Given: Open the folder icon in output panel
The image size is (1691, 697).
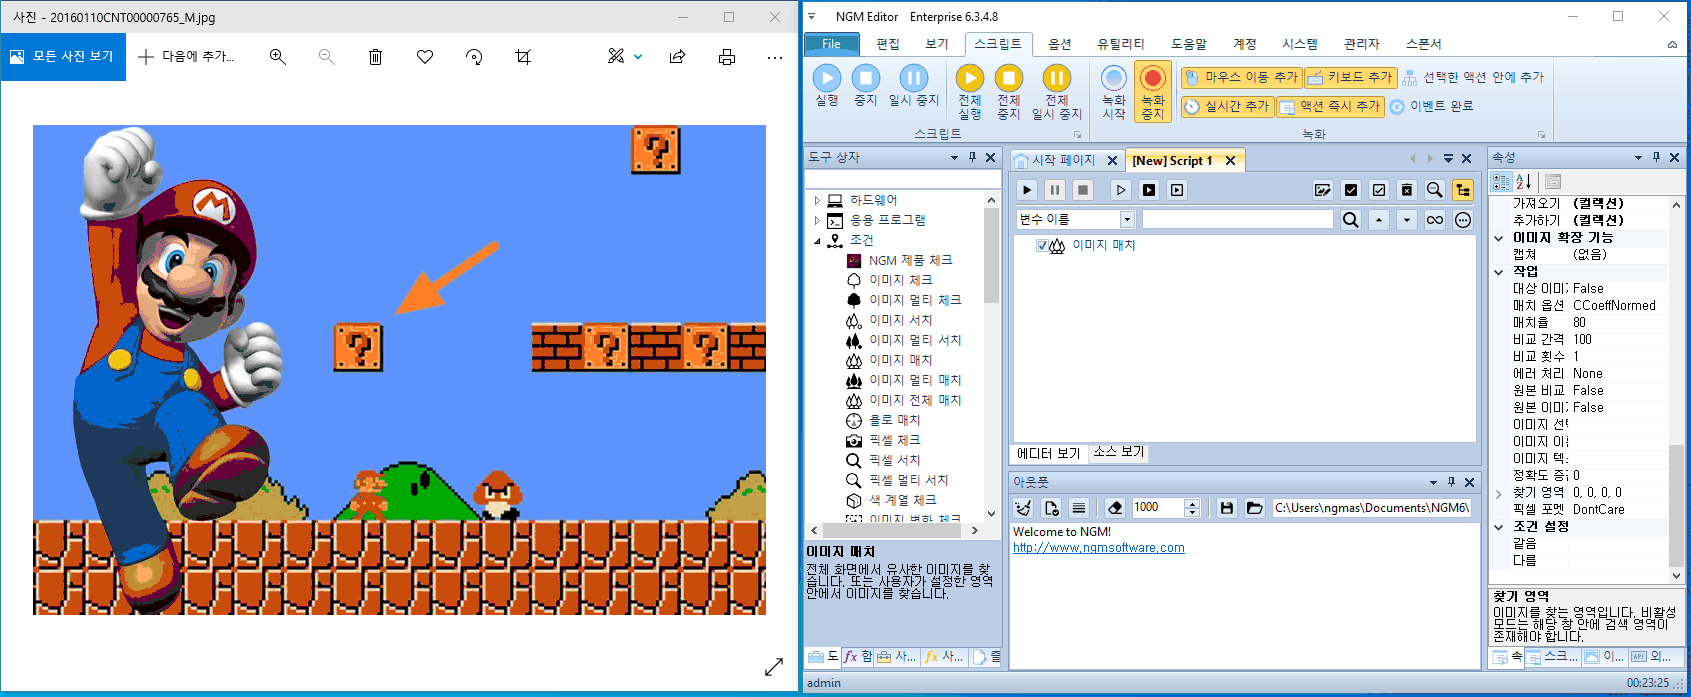Looking at the screenshot, I should coord(1255,508).
